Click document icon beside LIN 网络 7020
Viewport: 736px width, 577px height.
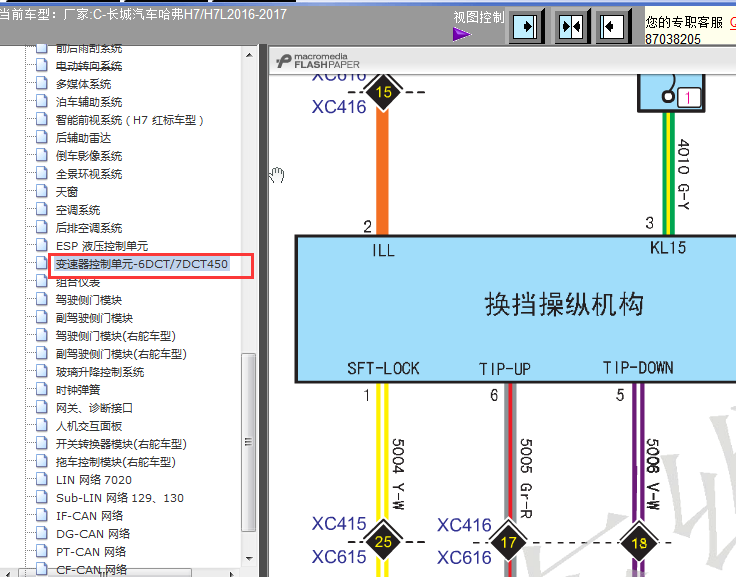tap(42, 479)
